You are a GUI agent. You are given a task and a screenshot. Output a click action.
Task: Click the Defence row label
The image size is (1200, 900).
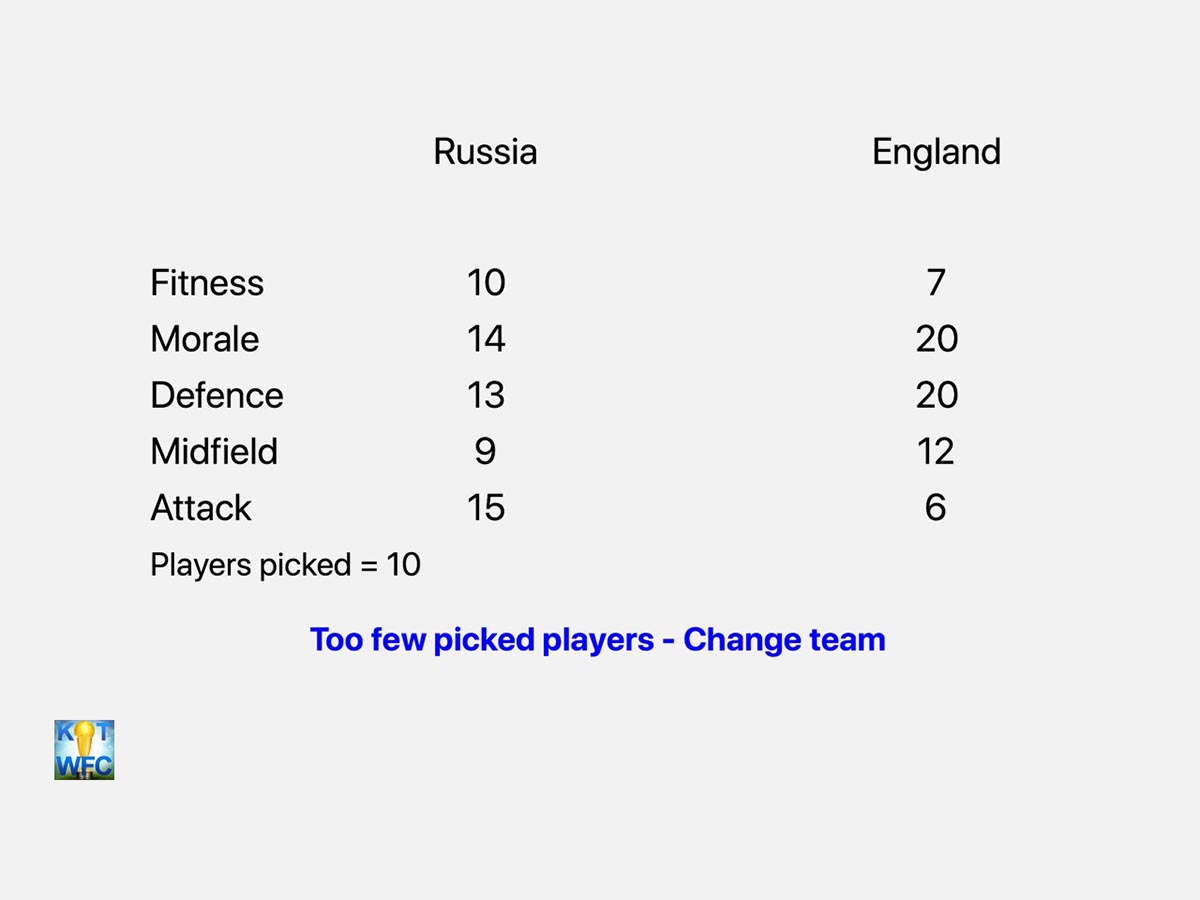[x=217, y=395]
